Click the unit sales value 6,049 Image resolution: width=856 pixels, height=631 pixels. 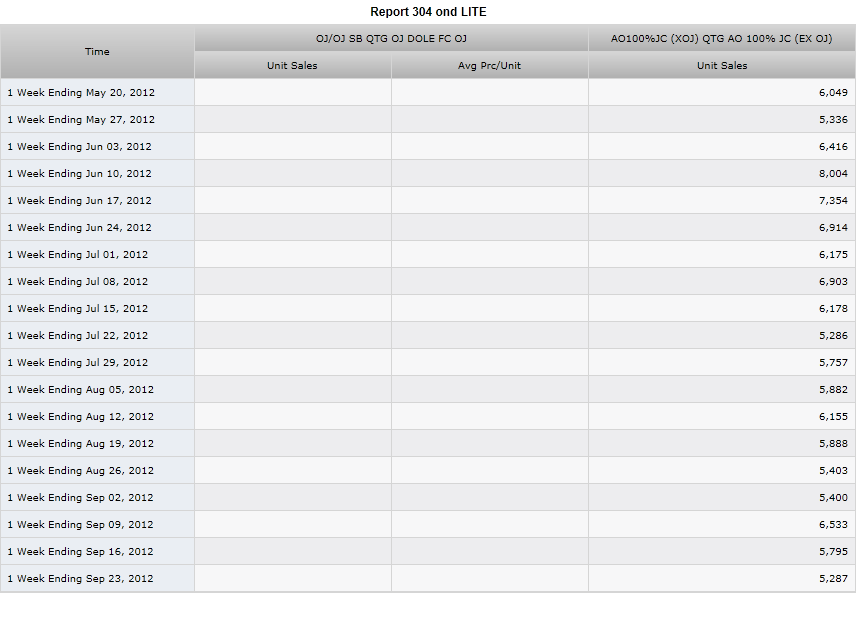click(x=833, y=92)
